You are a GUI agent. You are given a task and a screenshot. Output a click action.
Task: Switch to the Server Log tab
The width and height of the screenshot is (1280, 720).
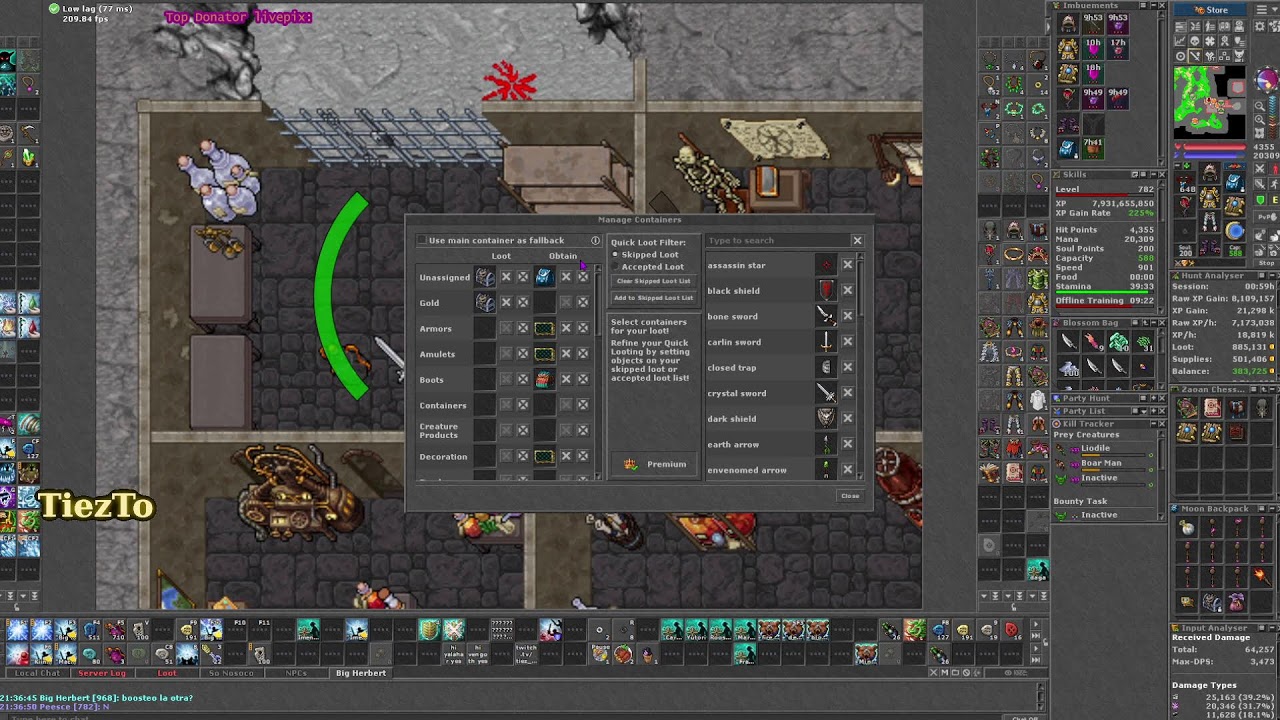(x=102, y=673)
